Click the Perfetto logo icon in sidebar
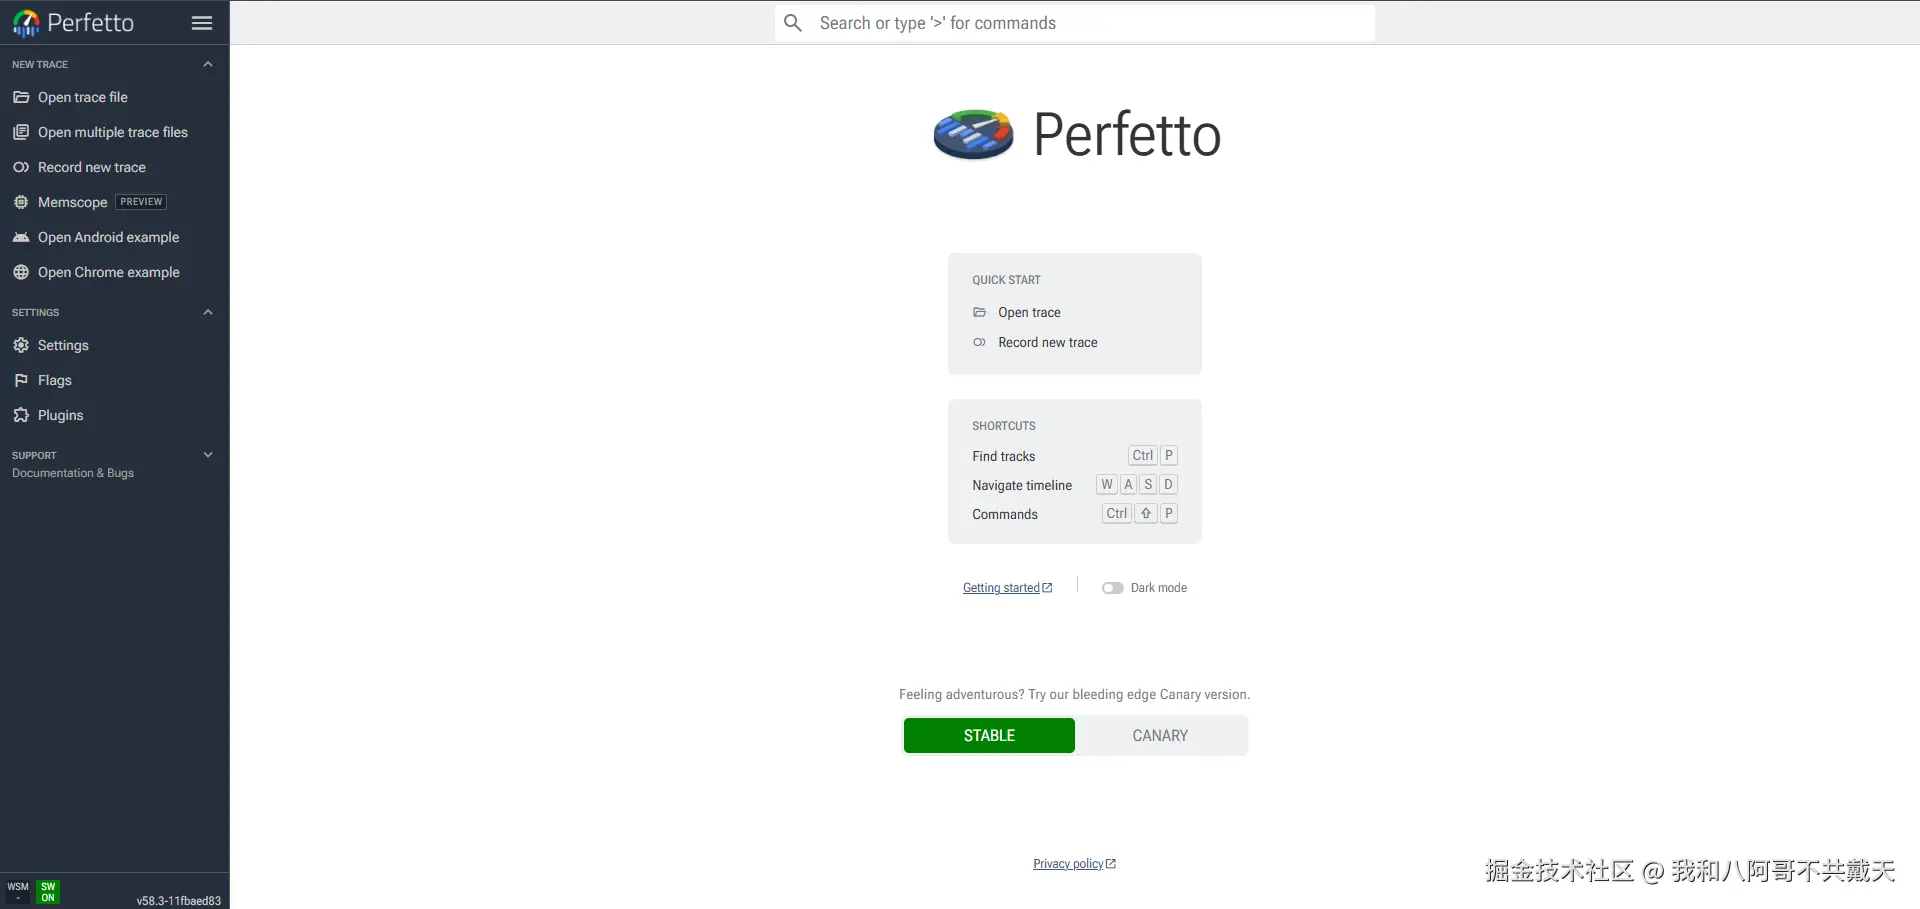The width and height of the screenshot is (1920, 909). coord(26,23)
